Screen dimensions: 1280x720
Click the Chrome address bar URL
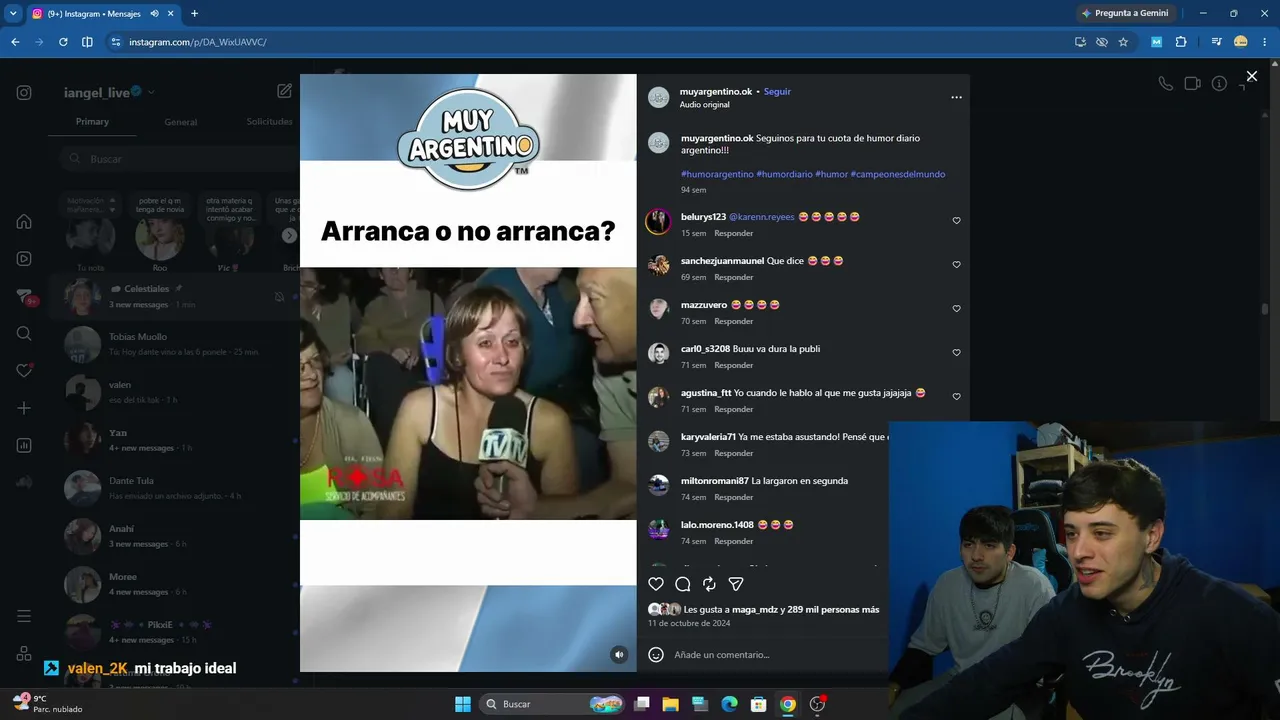pyautogui.click(x=198, y=42)
